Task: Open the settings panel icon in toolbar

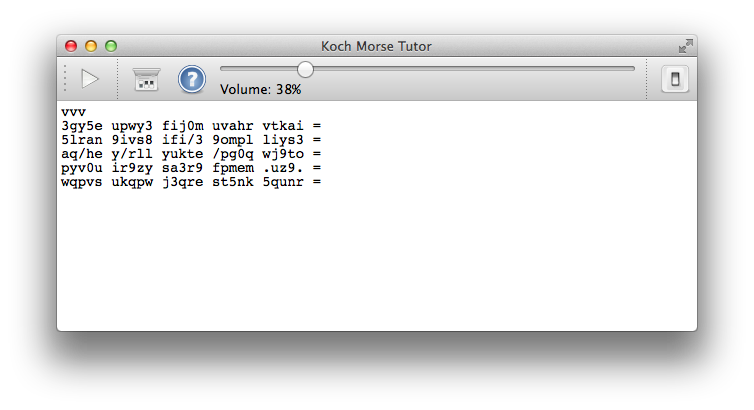Action: coord(146,79)
